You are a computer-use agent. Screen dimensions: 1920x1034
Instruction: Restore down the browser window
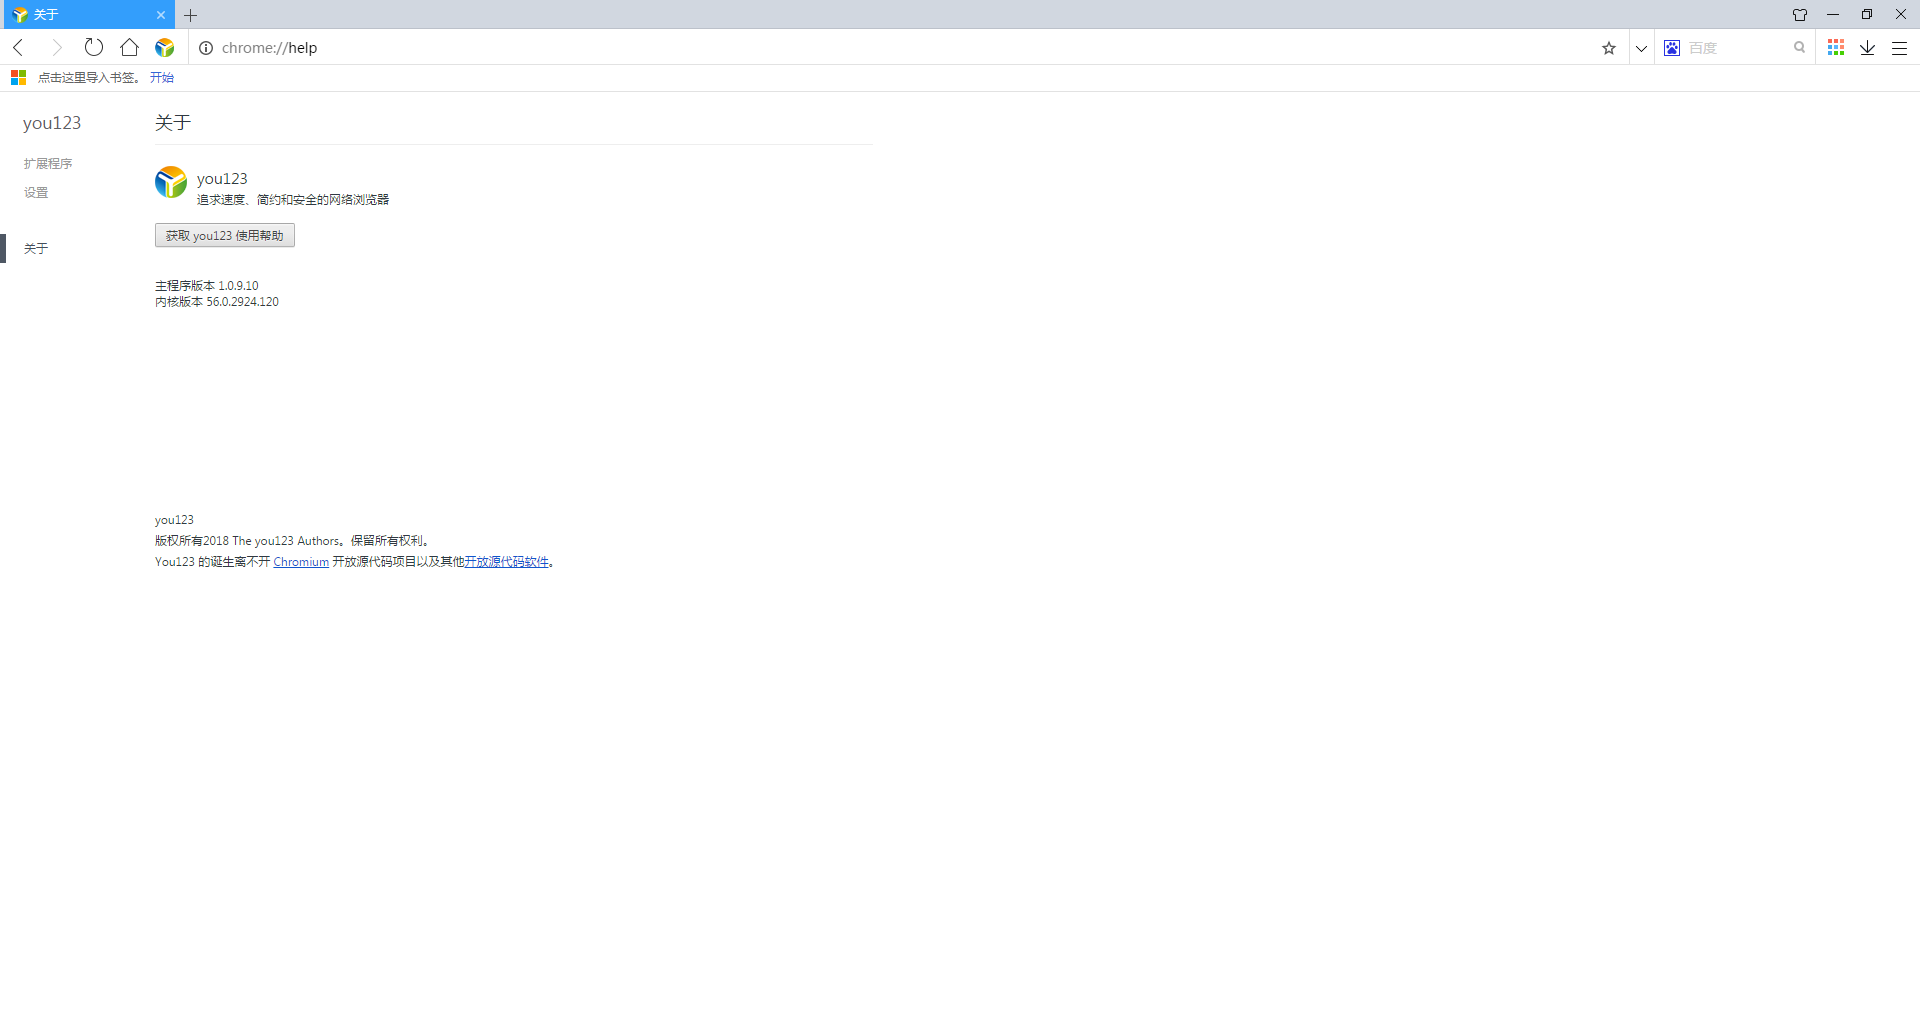(1867, 14)
